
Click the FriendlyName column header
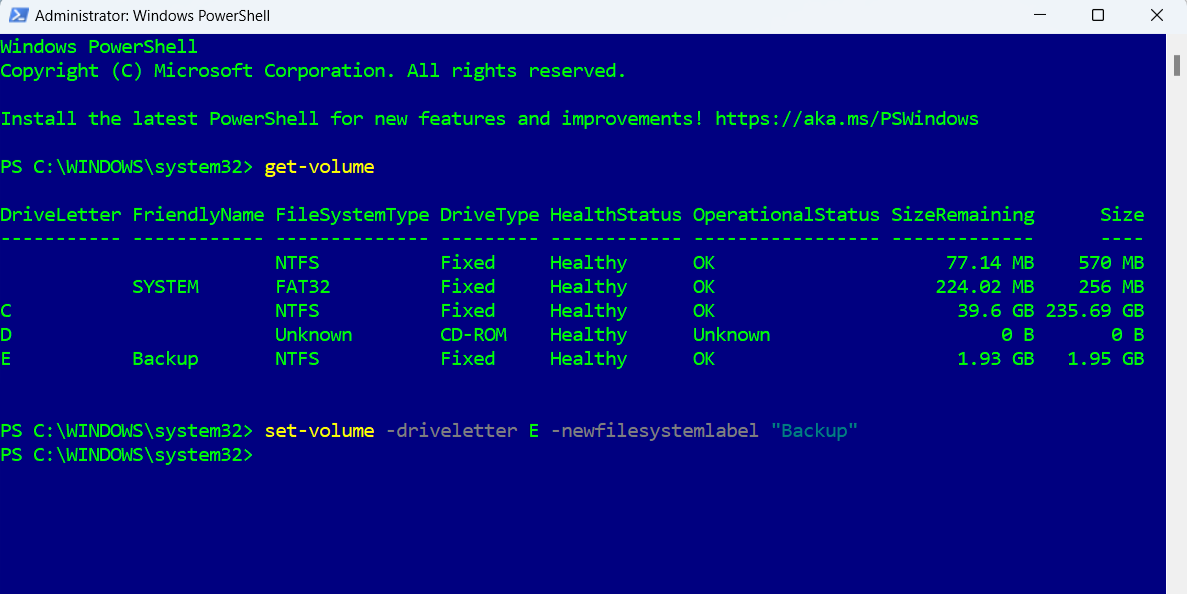point(198,215)
